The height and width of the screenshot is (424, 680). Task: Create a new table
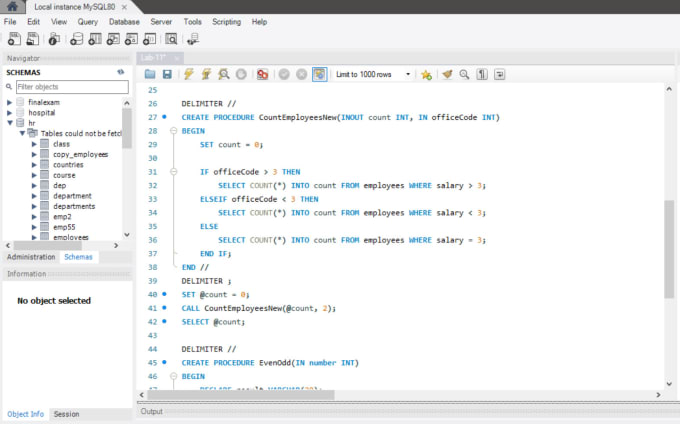tap(95, 39)
